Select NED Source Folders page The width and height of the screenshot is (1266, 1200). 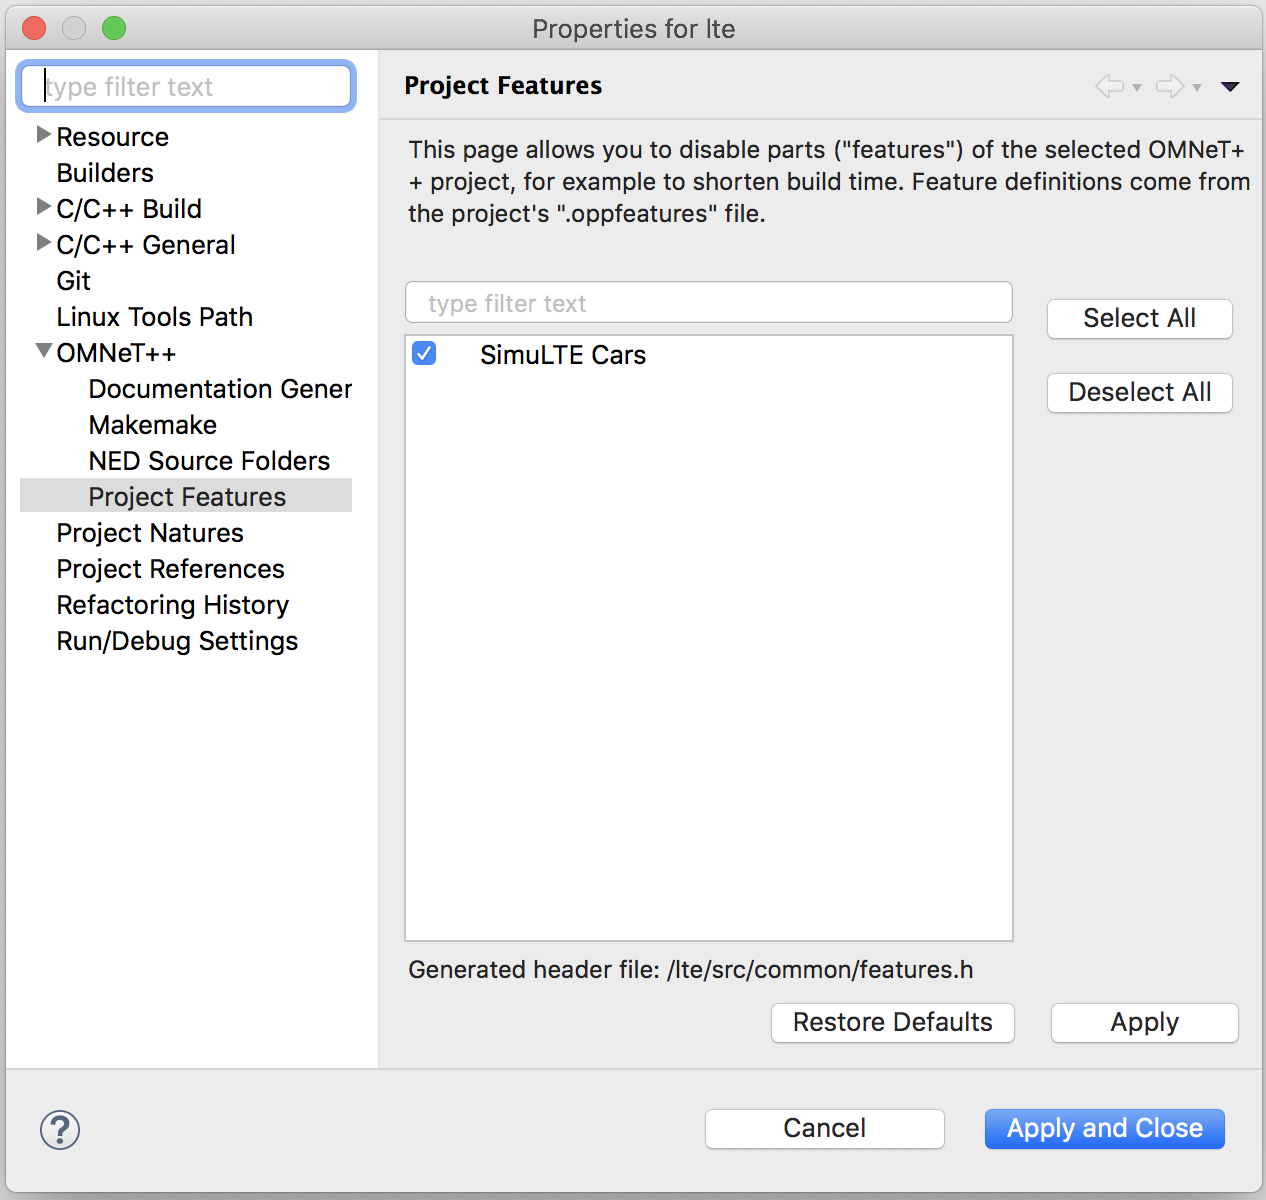[209, 461]
